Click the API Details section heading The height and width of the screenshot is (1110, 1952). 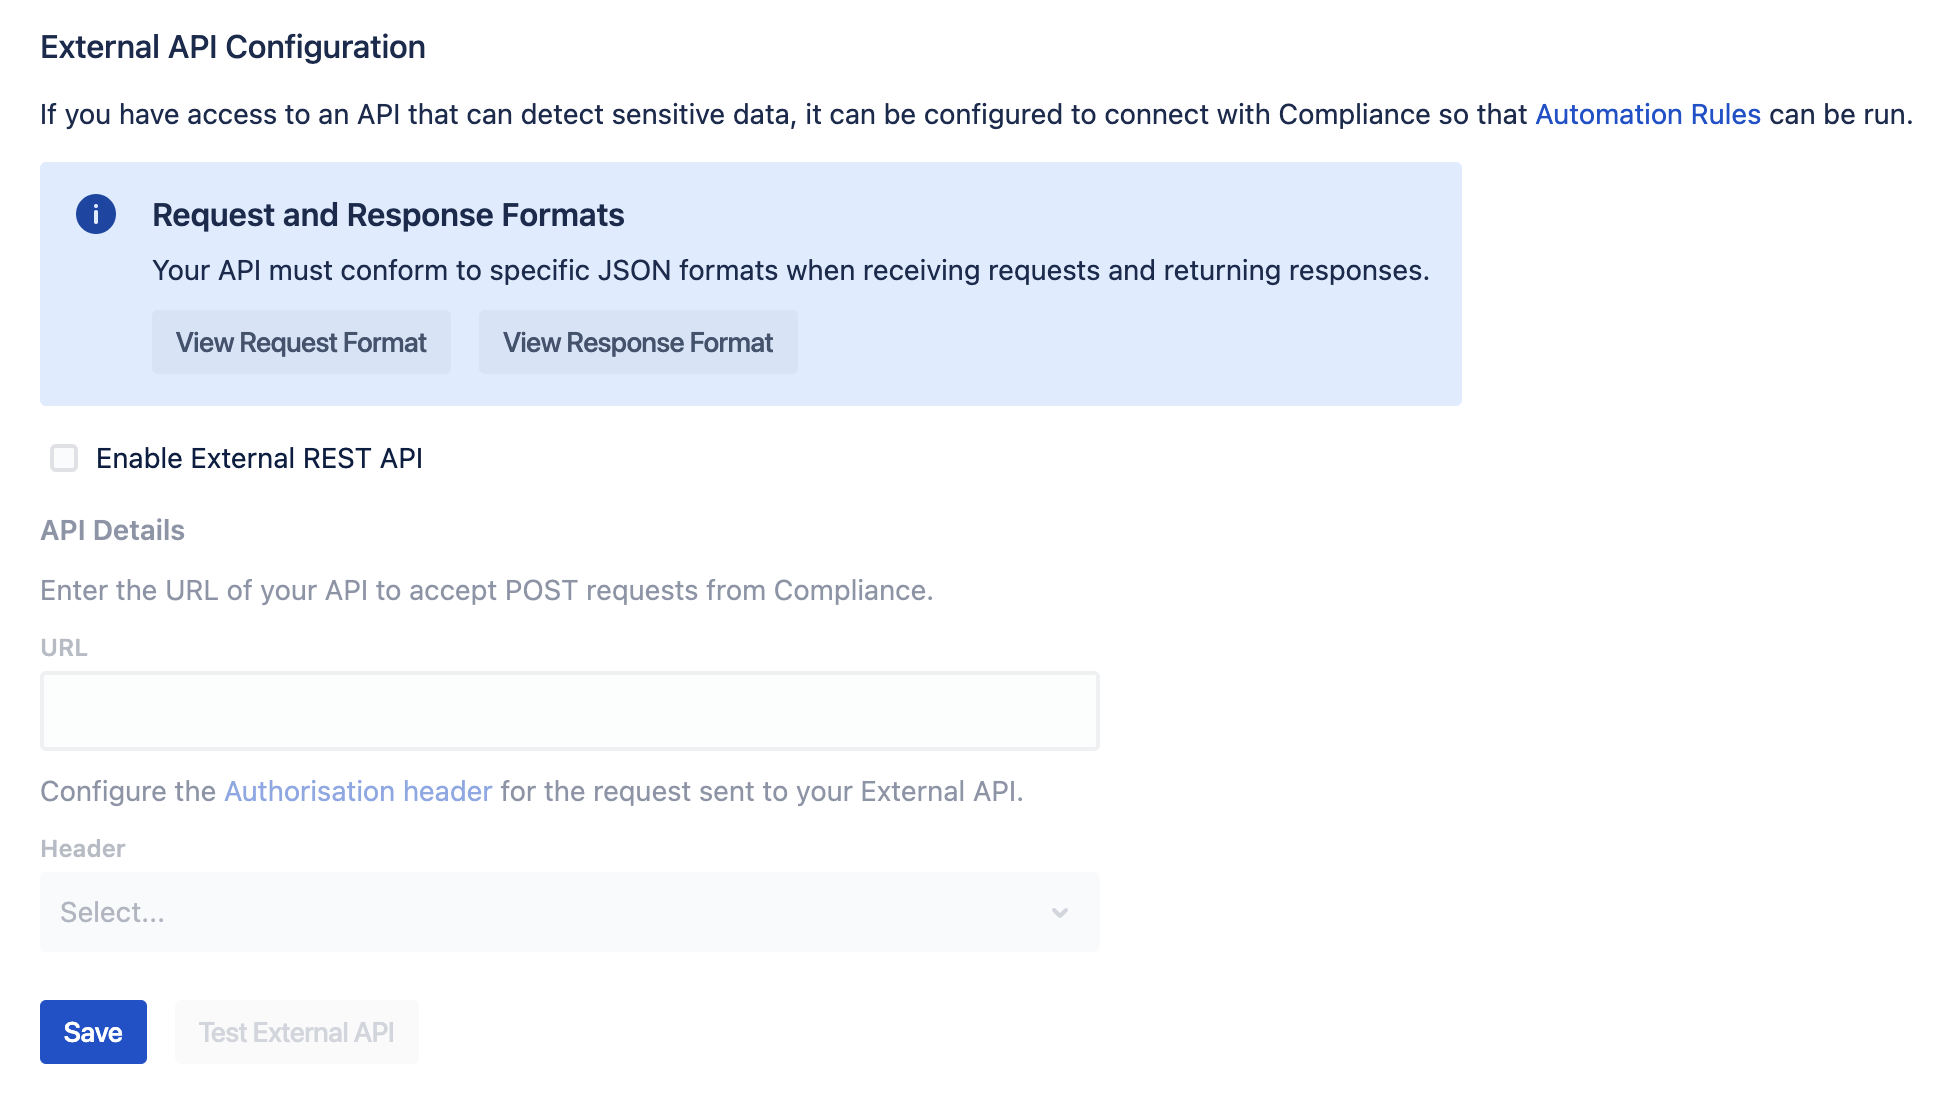[x=112, y=530]
